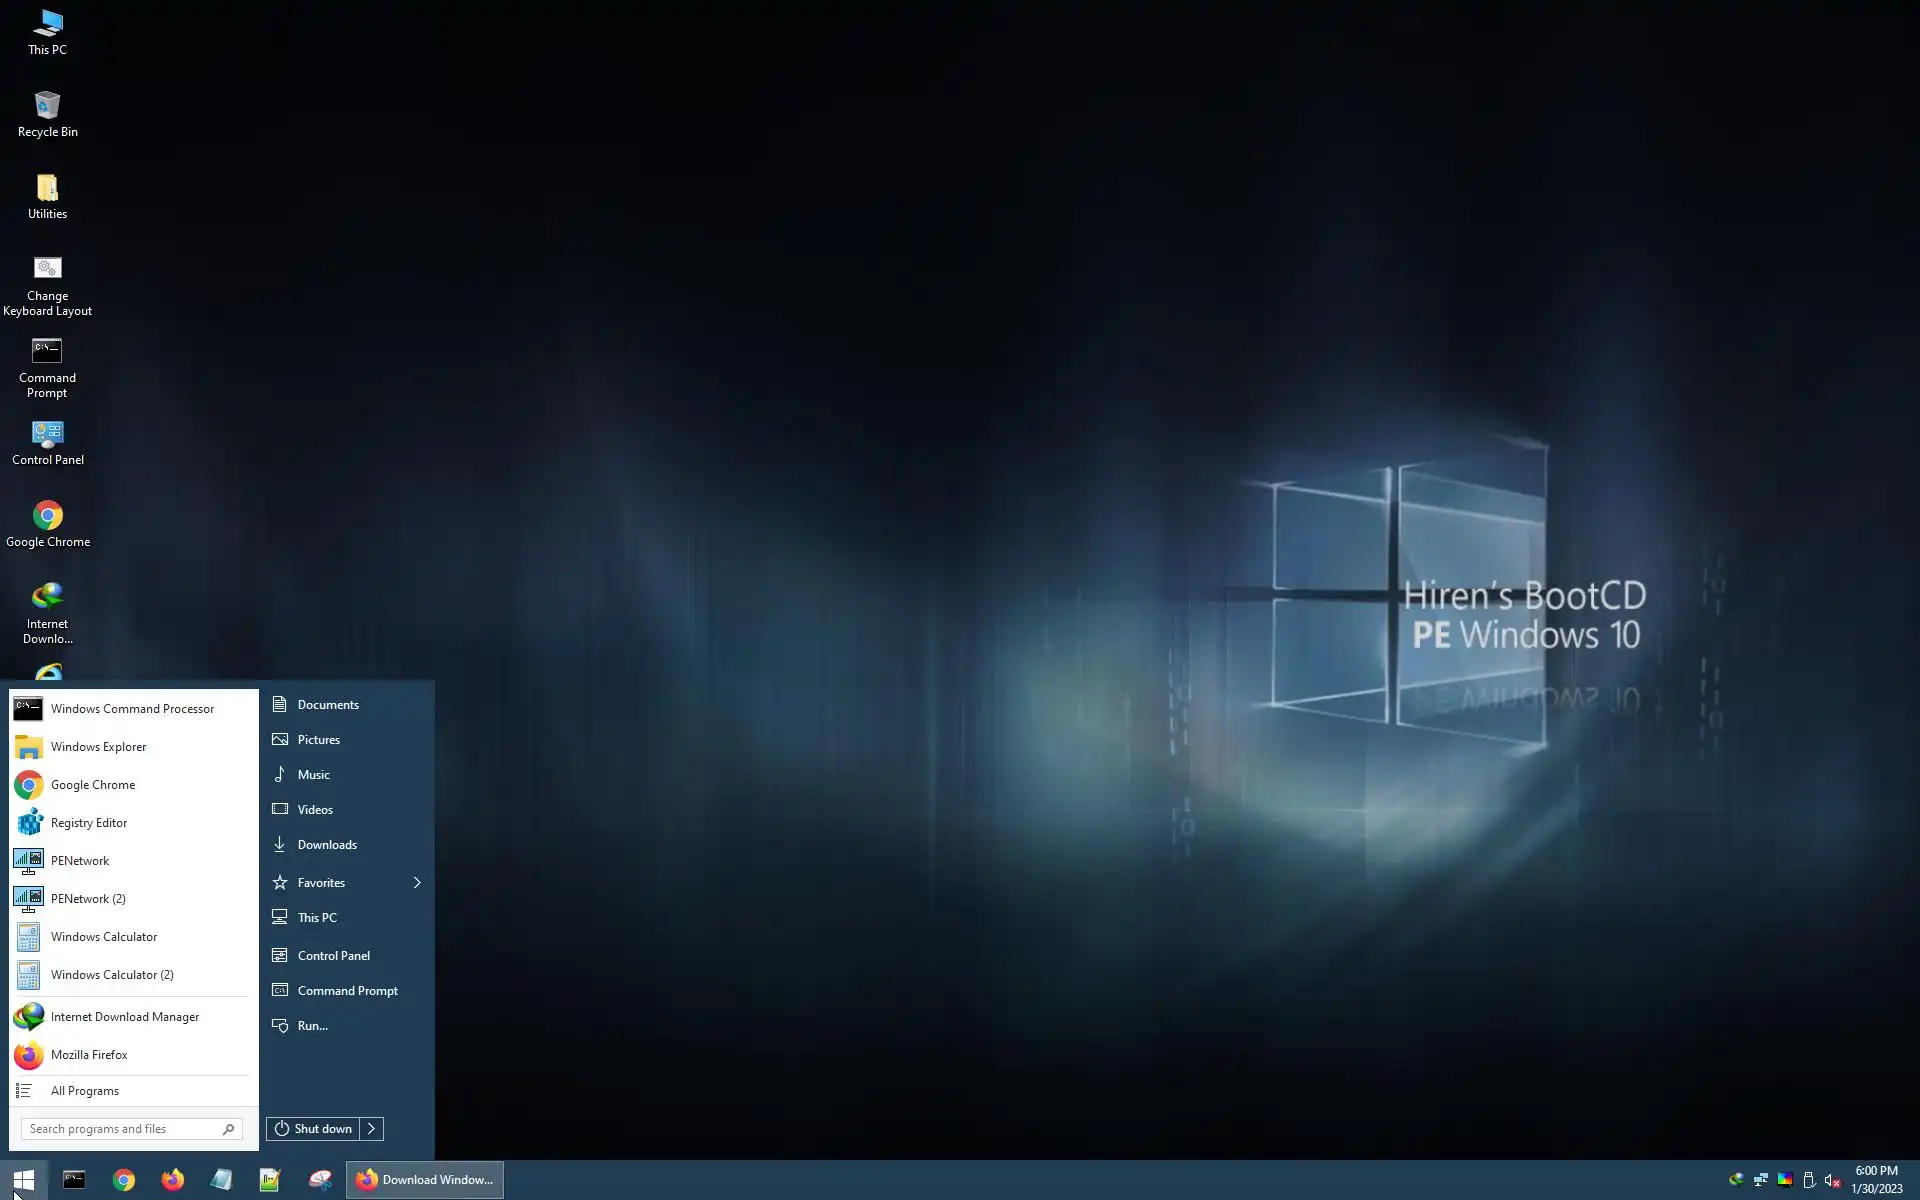This screenshot has height=1200, width=1920.
Task: Expand the Favorites submenu arrow
Action: (417, 883)
